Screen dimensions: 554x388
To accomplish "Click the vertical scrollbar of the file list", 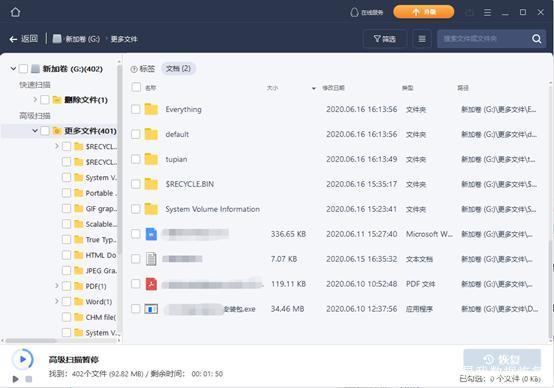I will click(x=550, y=288).
